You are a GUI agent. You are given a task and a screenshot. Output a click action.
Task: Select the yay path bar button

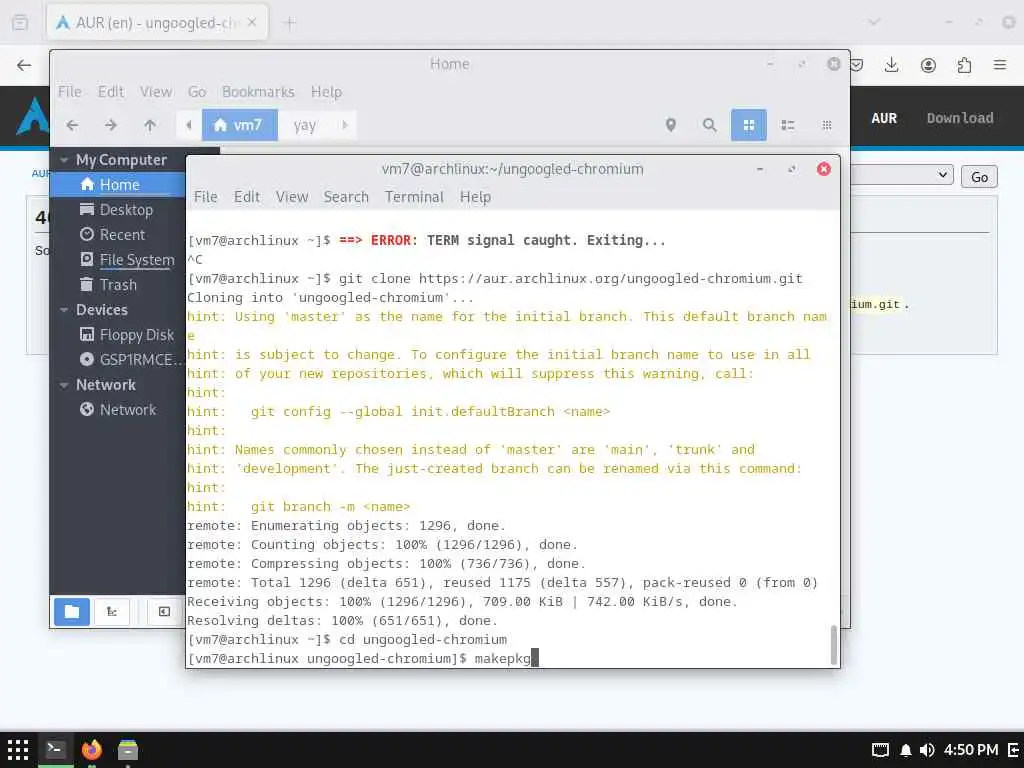[x=304, y=125]
